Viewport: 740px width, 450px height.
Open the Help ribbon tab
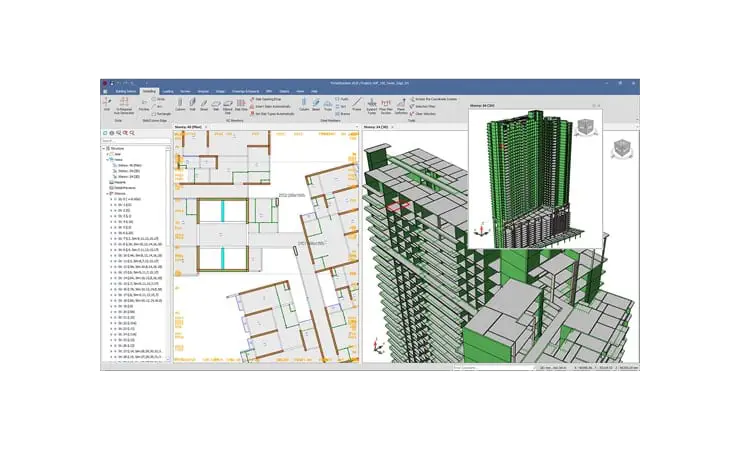[x=314, y=91]
